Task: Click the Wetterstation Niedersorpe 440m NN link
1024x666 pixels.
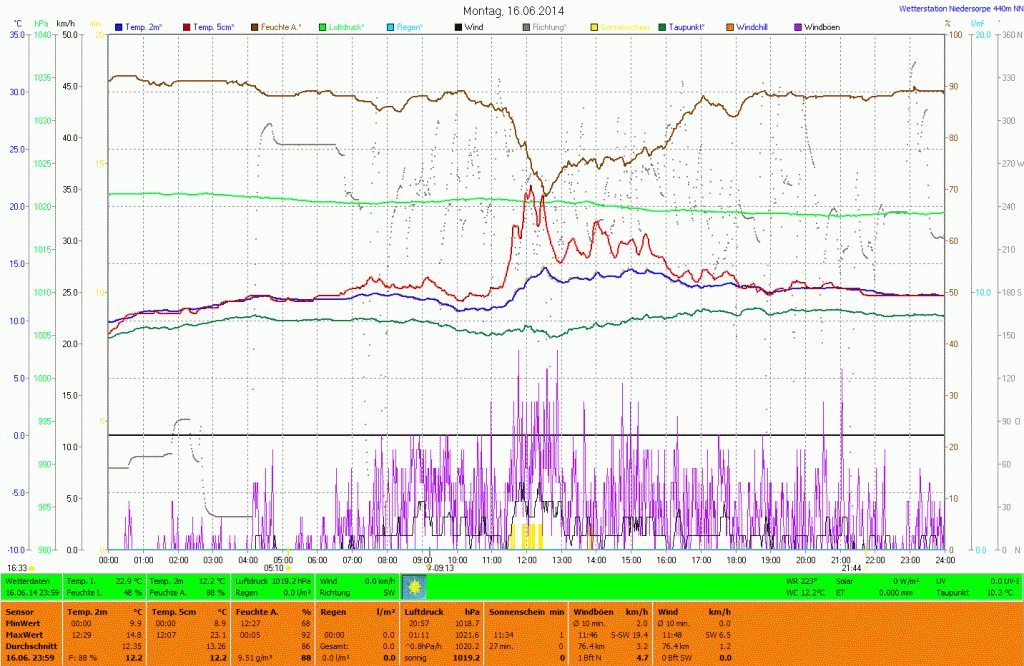Action: tap(953, 9)
